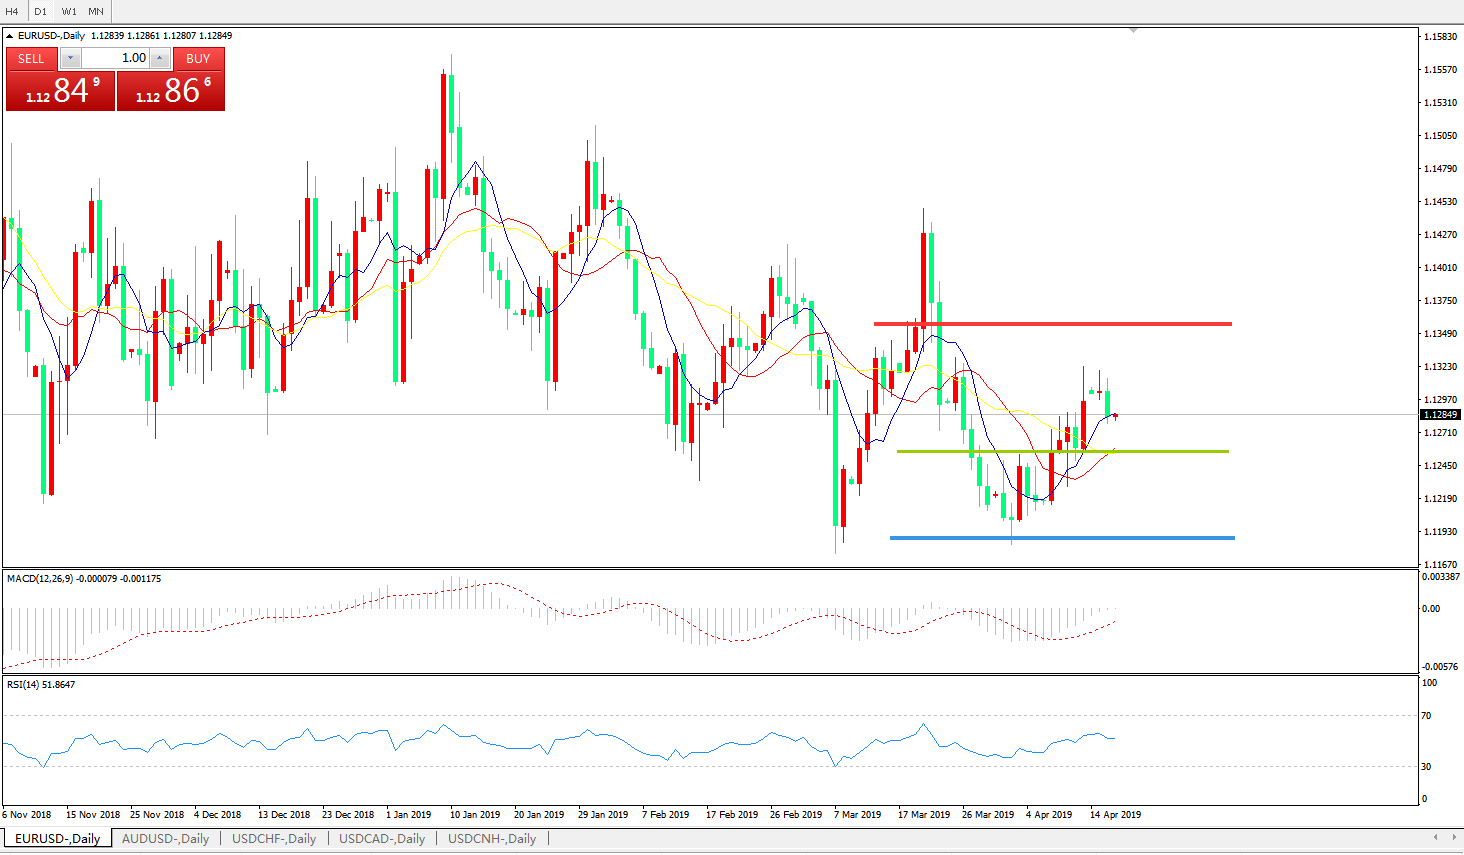Switch to AUDUSD-,Daily chart tab
The image size is (1464, 855).
(165, 838)
